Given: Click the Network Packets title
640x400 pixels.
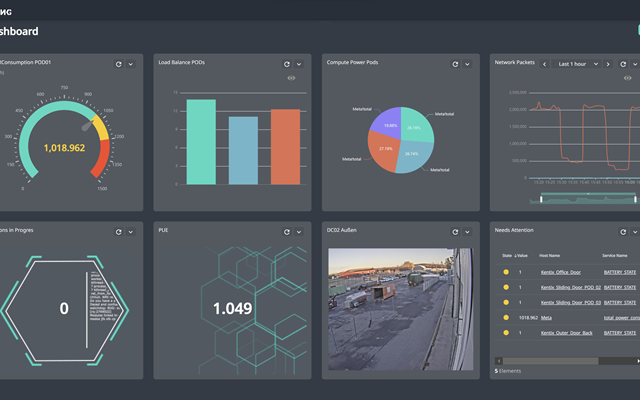Looking at the screenshot, I should click(514, 62).
